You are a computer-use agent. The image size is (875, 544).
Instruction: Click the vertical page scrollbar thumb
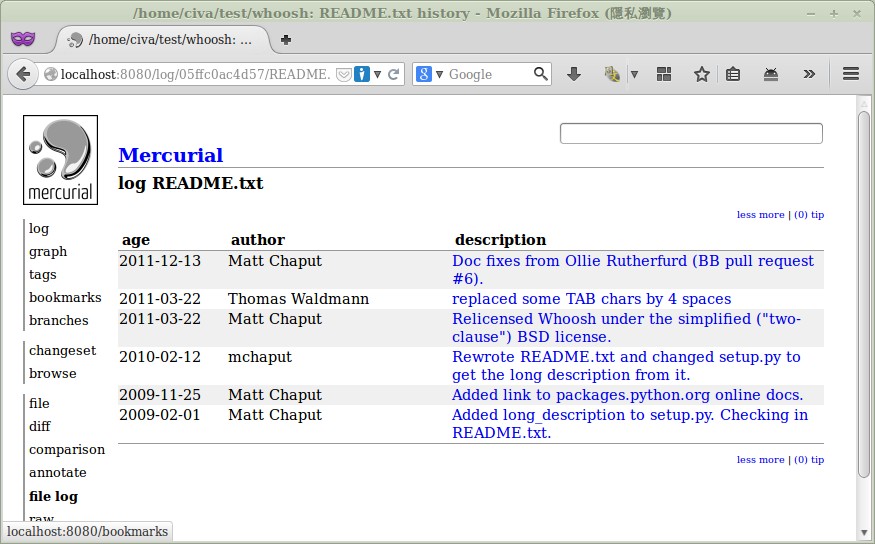863,294
